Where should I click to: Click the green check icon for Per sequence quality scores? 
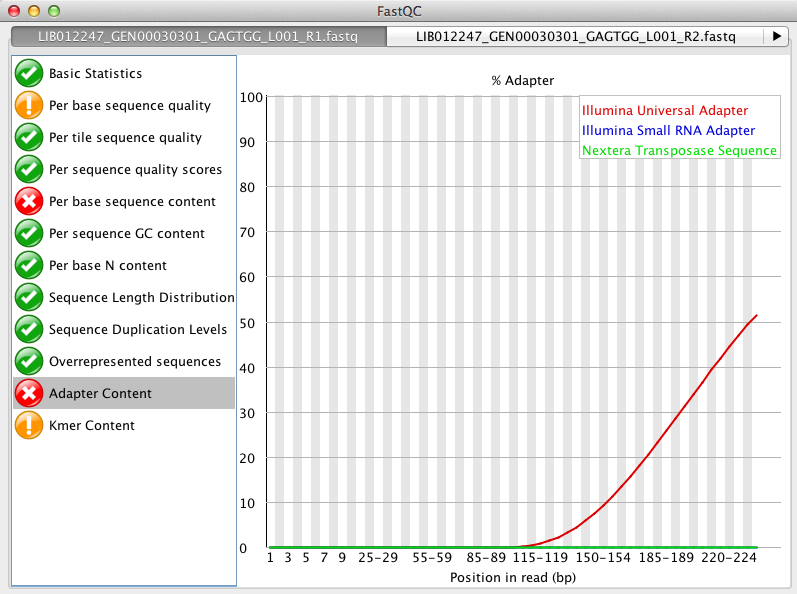(x=29, y=169)
